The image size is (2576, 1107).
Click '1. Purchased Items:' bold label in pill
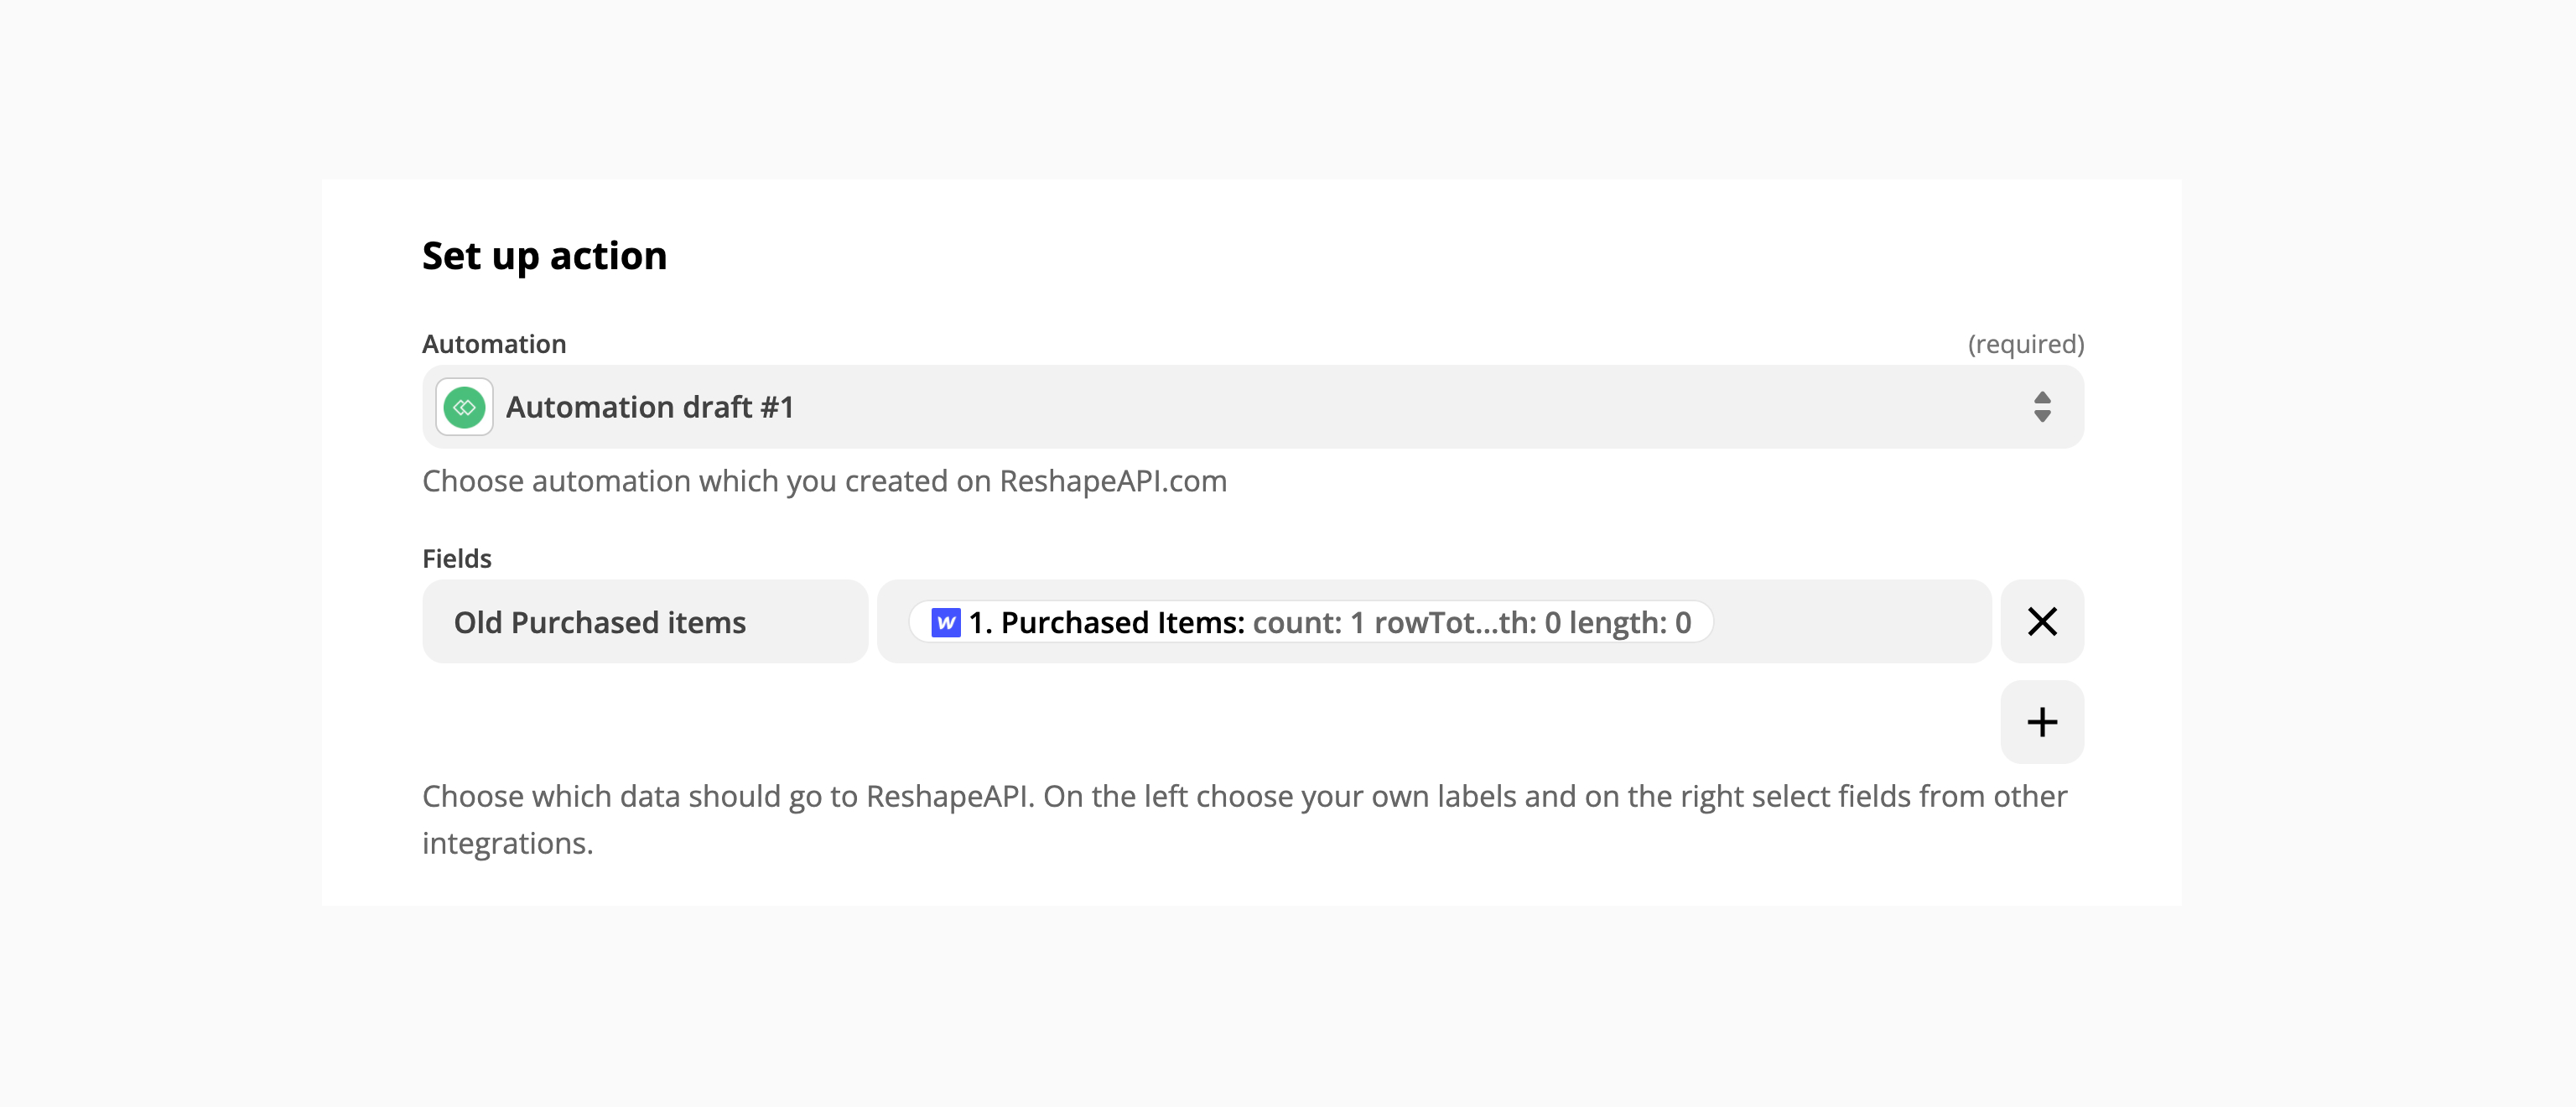click(1107, 622)
